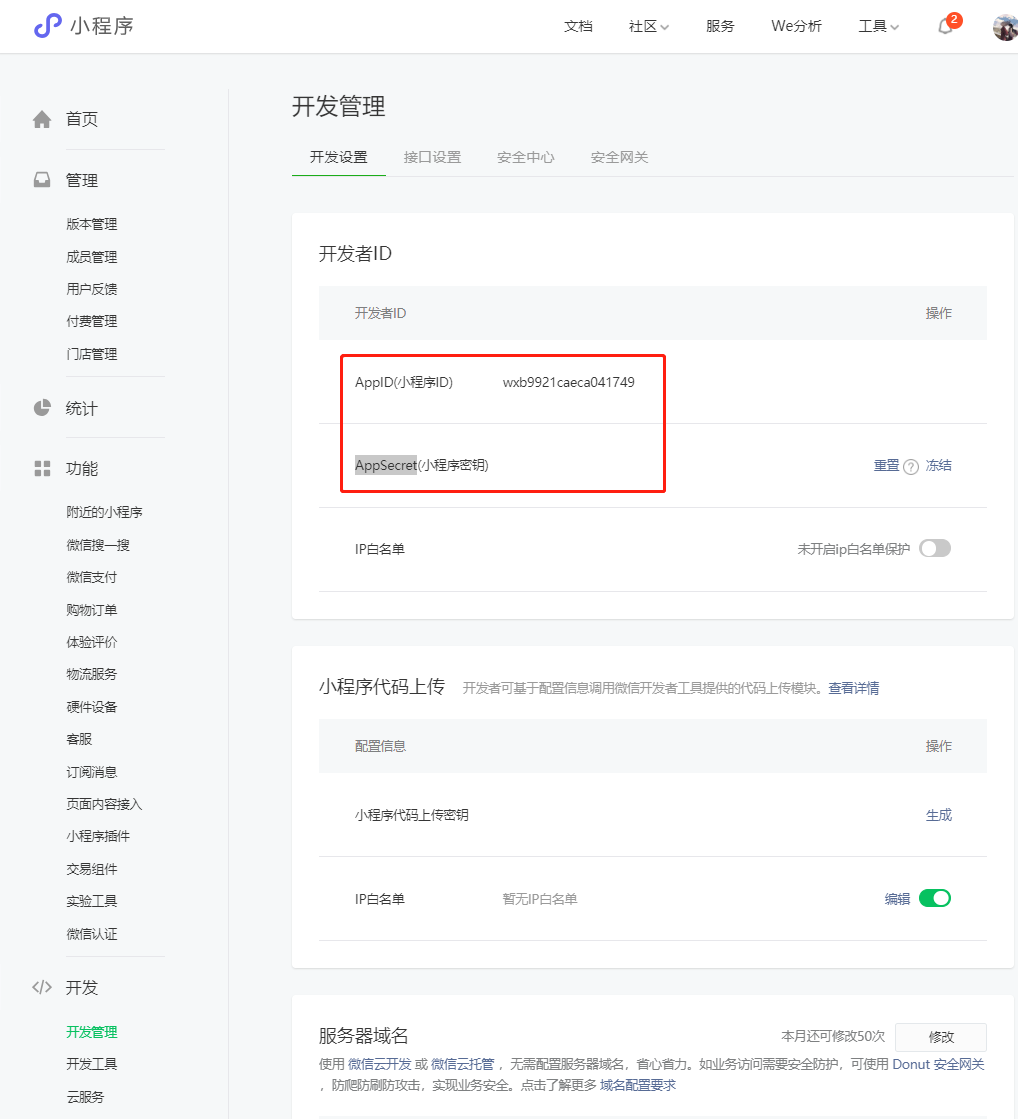Open 硬件设备 in the sidebar
1018x1119 pixels.
tap(91, 707)
